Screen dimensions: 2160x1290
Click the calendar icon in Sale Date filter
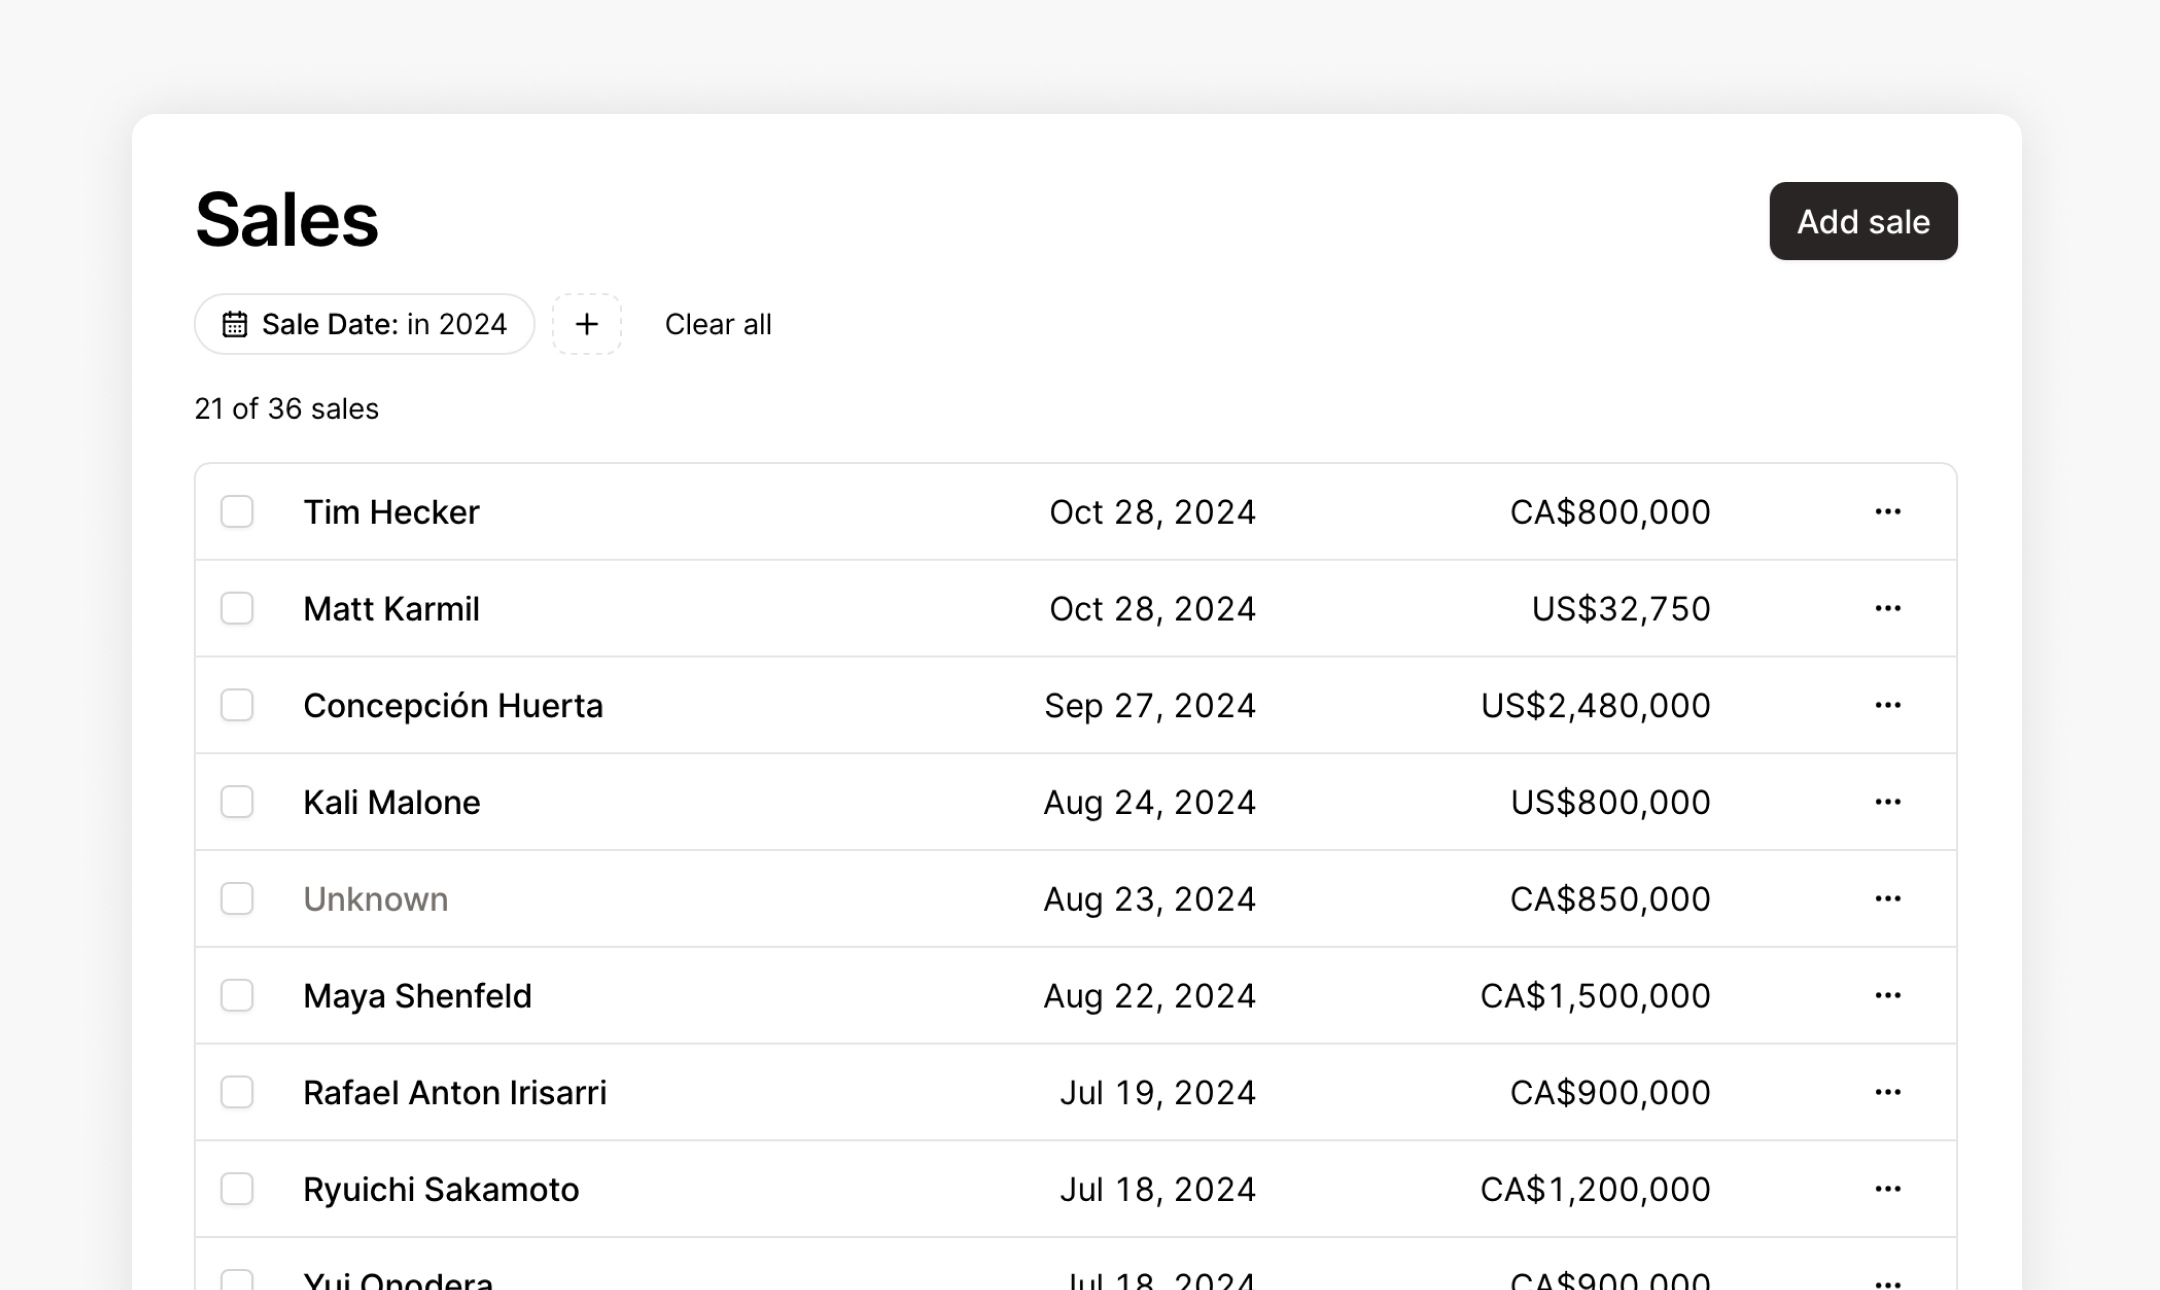[234, 324]
